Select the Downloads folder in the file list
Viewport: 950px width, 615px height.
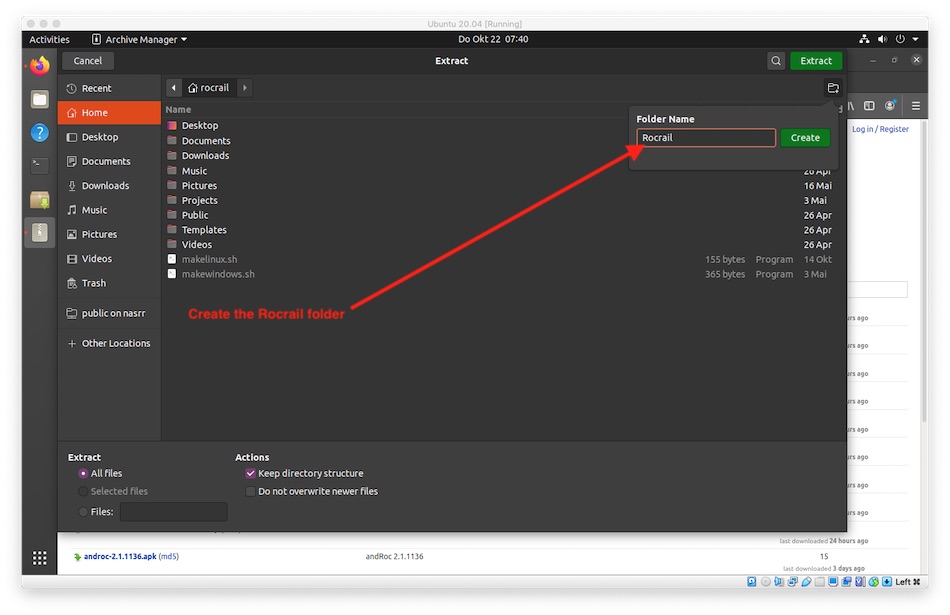point(205,156)
